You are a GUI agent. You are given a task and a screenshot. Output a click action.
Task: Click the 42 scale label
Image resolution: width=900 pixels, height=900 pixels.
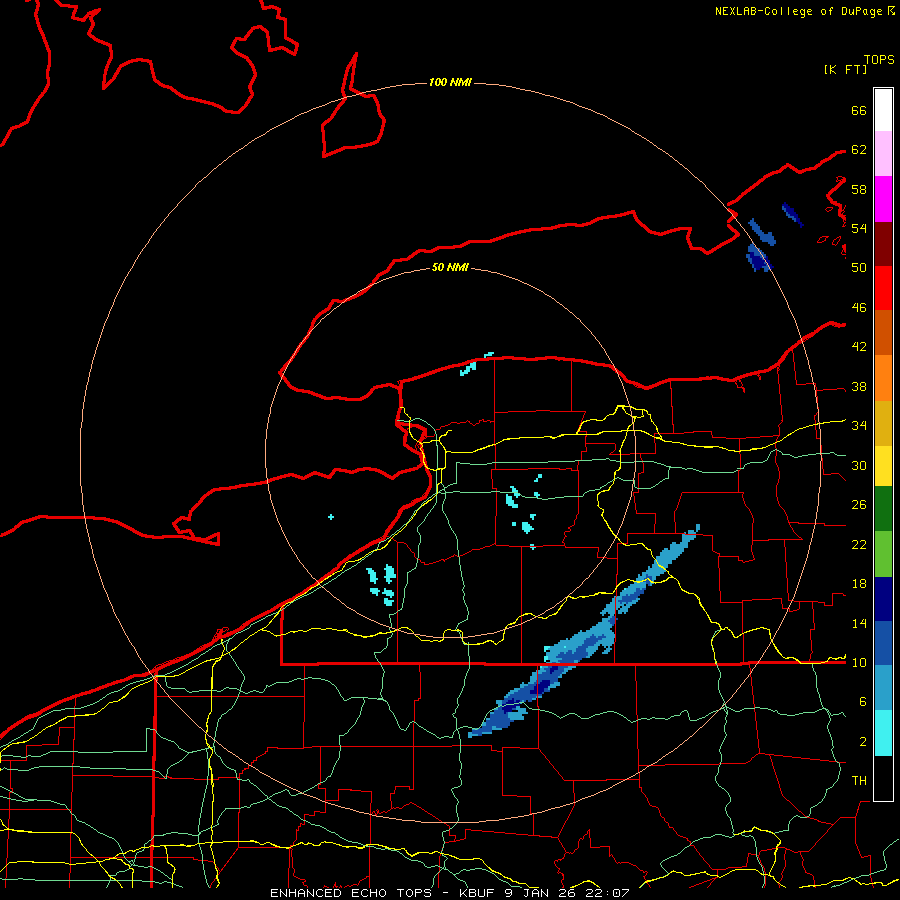tap(859, 347)
